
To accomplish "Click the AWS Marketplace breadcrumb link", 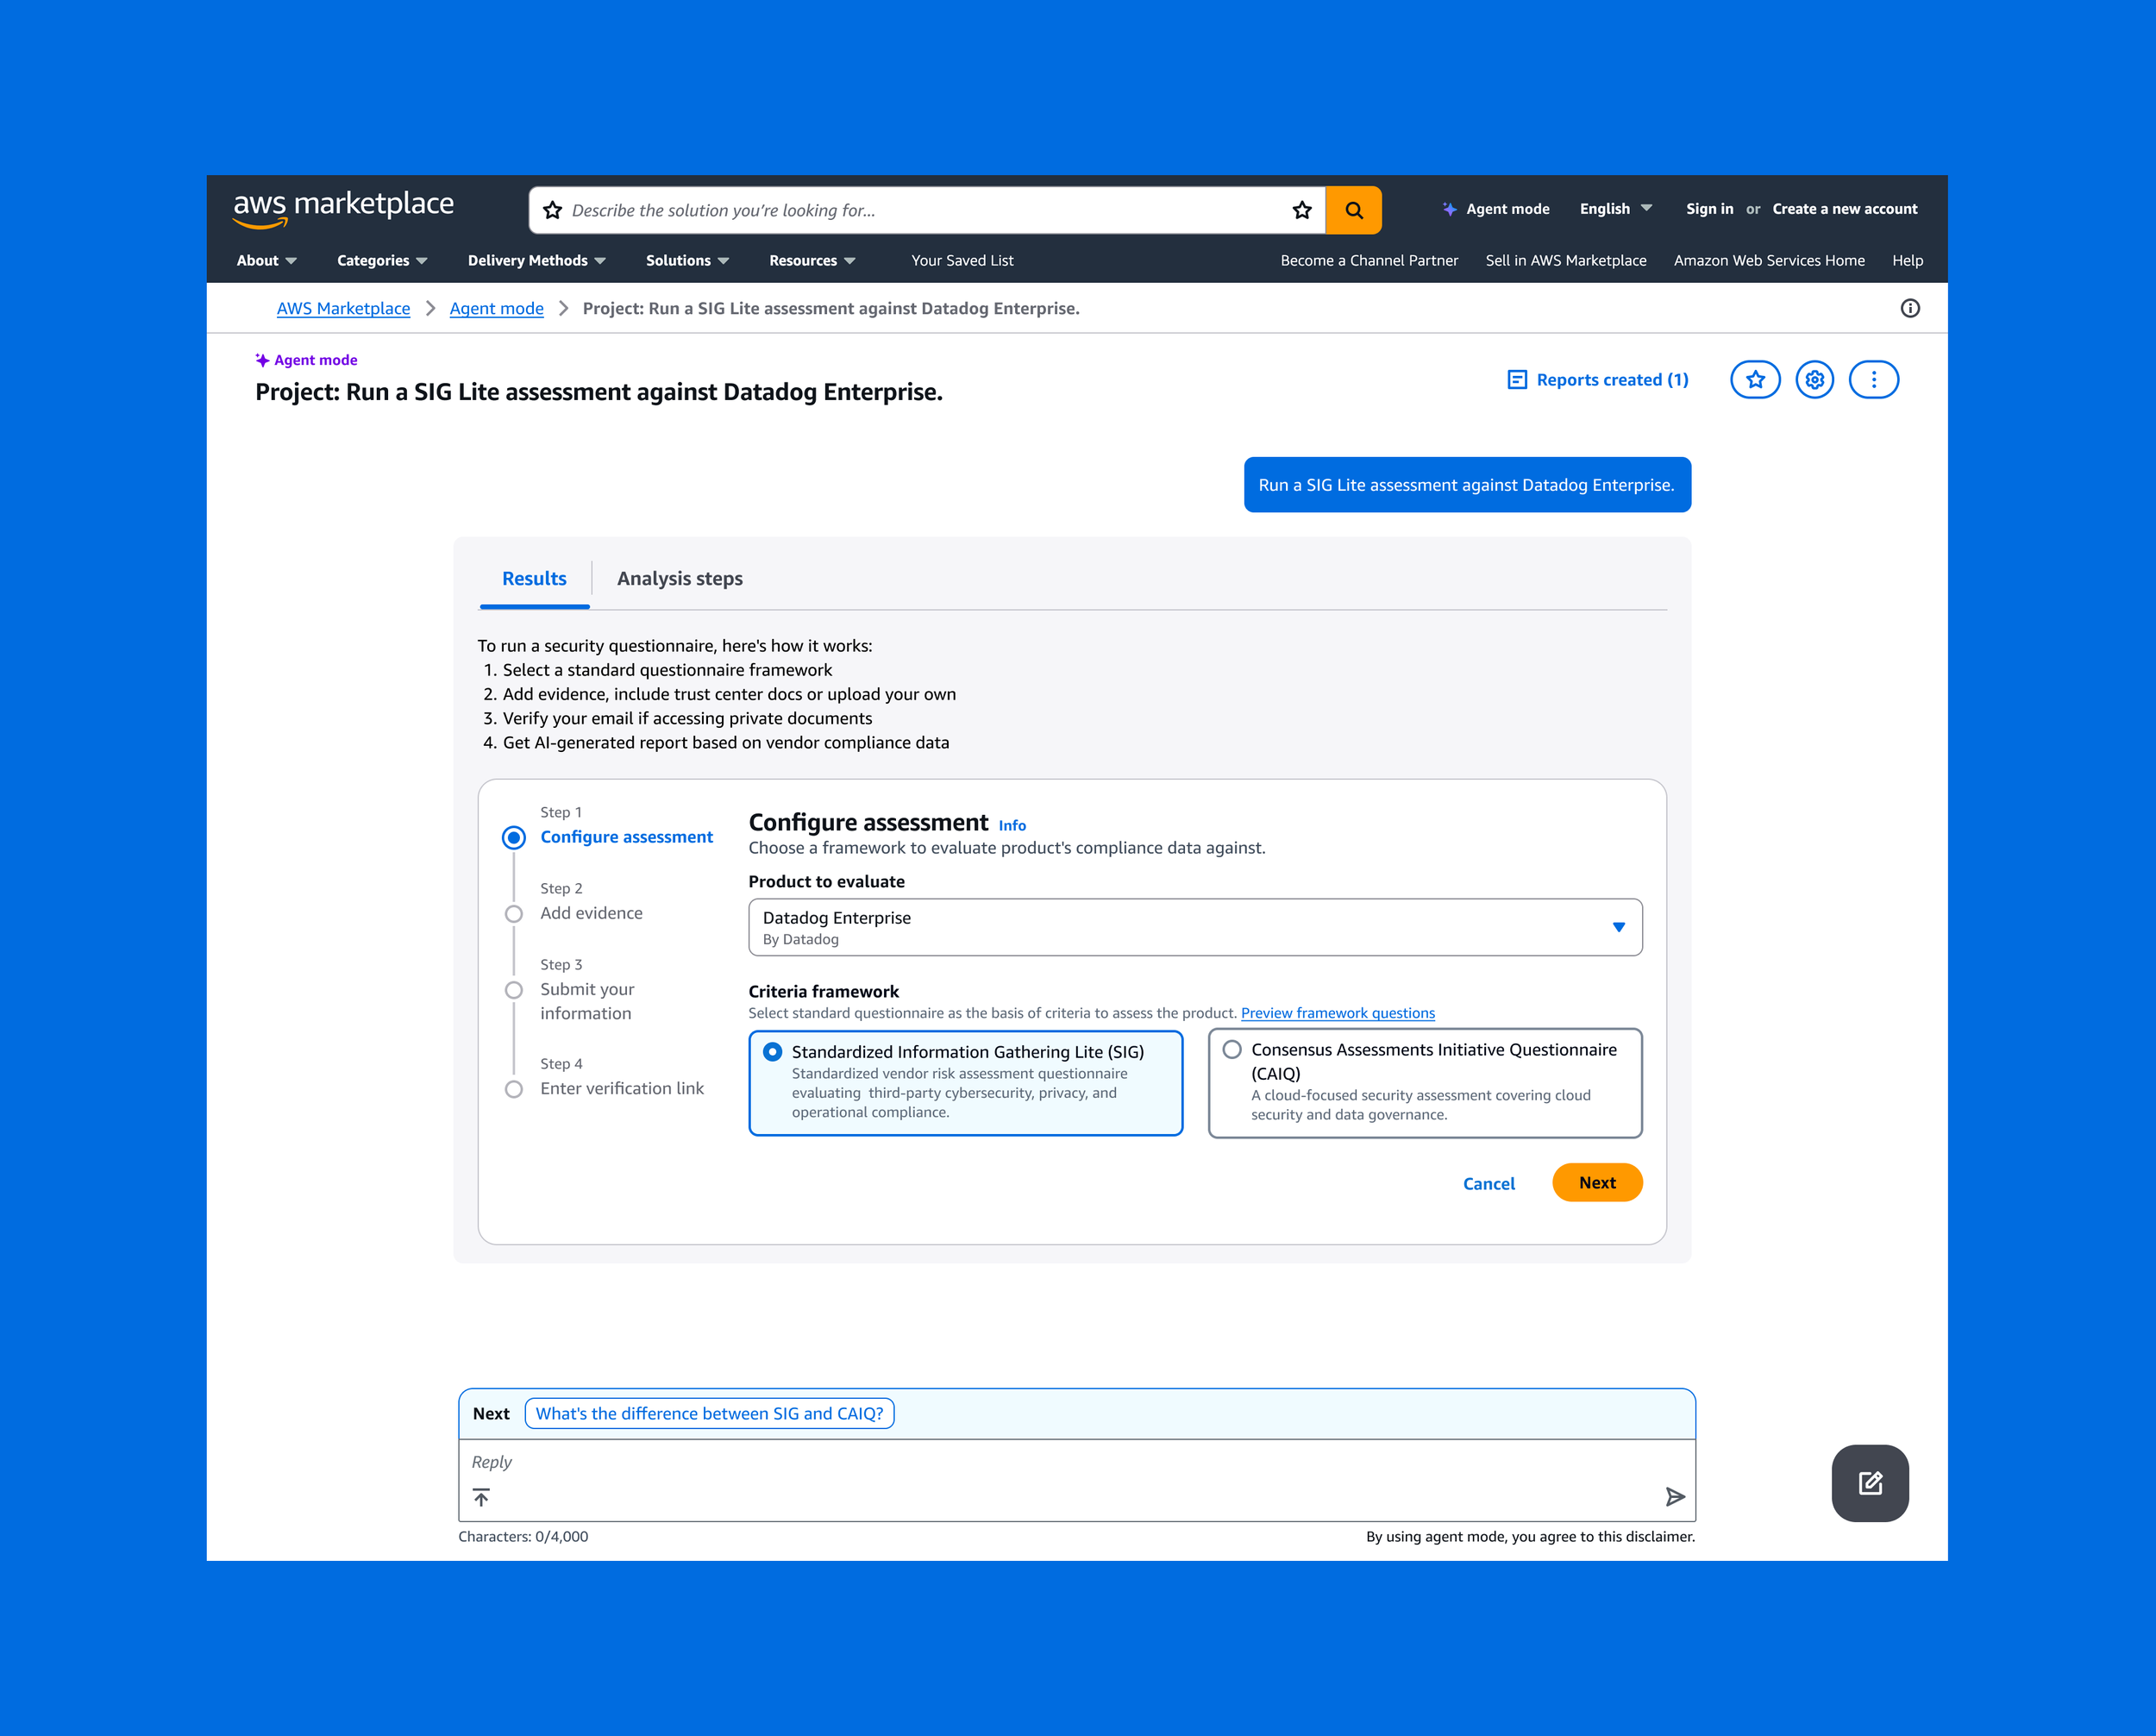I will [x=343, y=308].
